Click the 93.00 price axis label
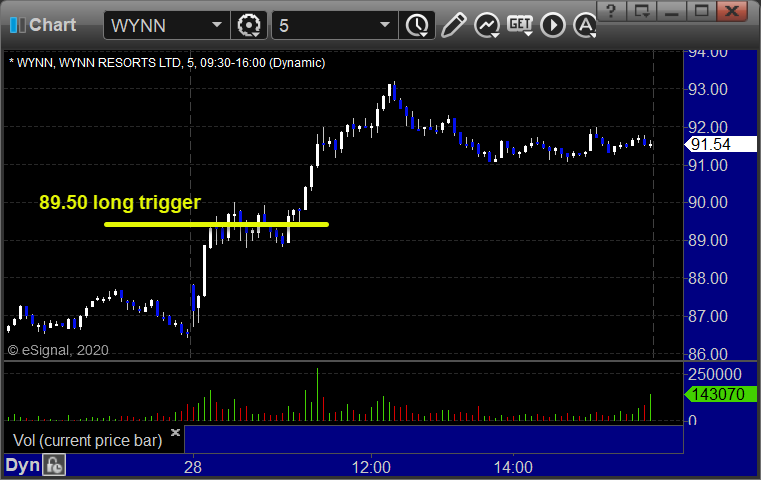Image resolution: width=761 pixels, height=480 pixels. pyautogui.click(x=708, y=89)
